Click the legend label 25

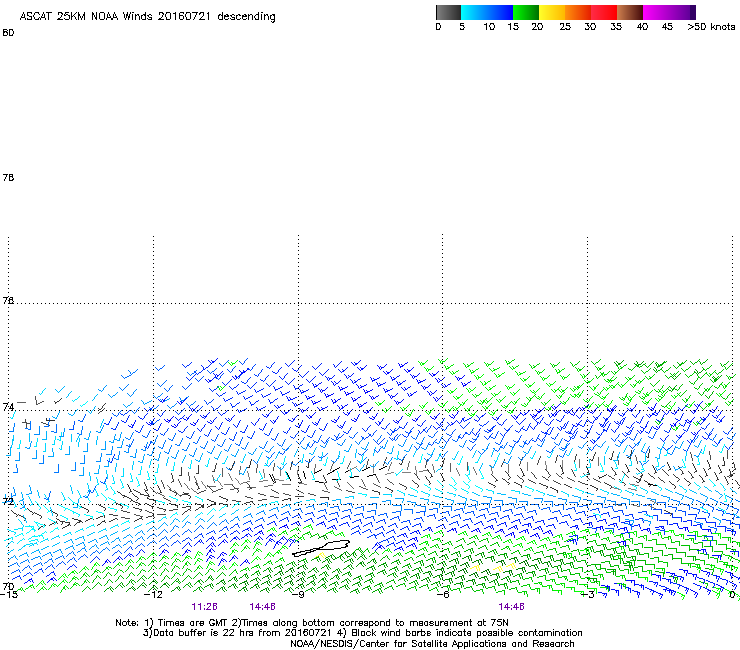(x=565, y=27)
